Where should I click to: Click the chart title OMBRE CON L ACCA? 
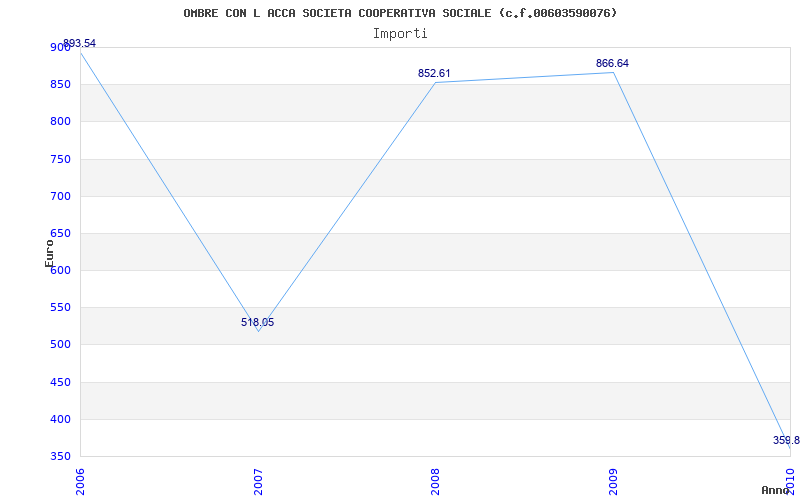click(400, 13)
